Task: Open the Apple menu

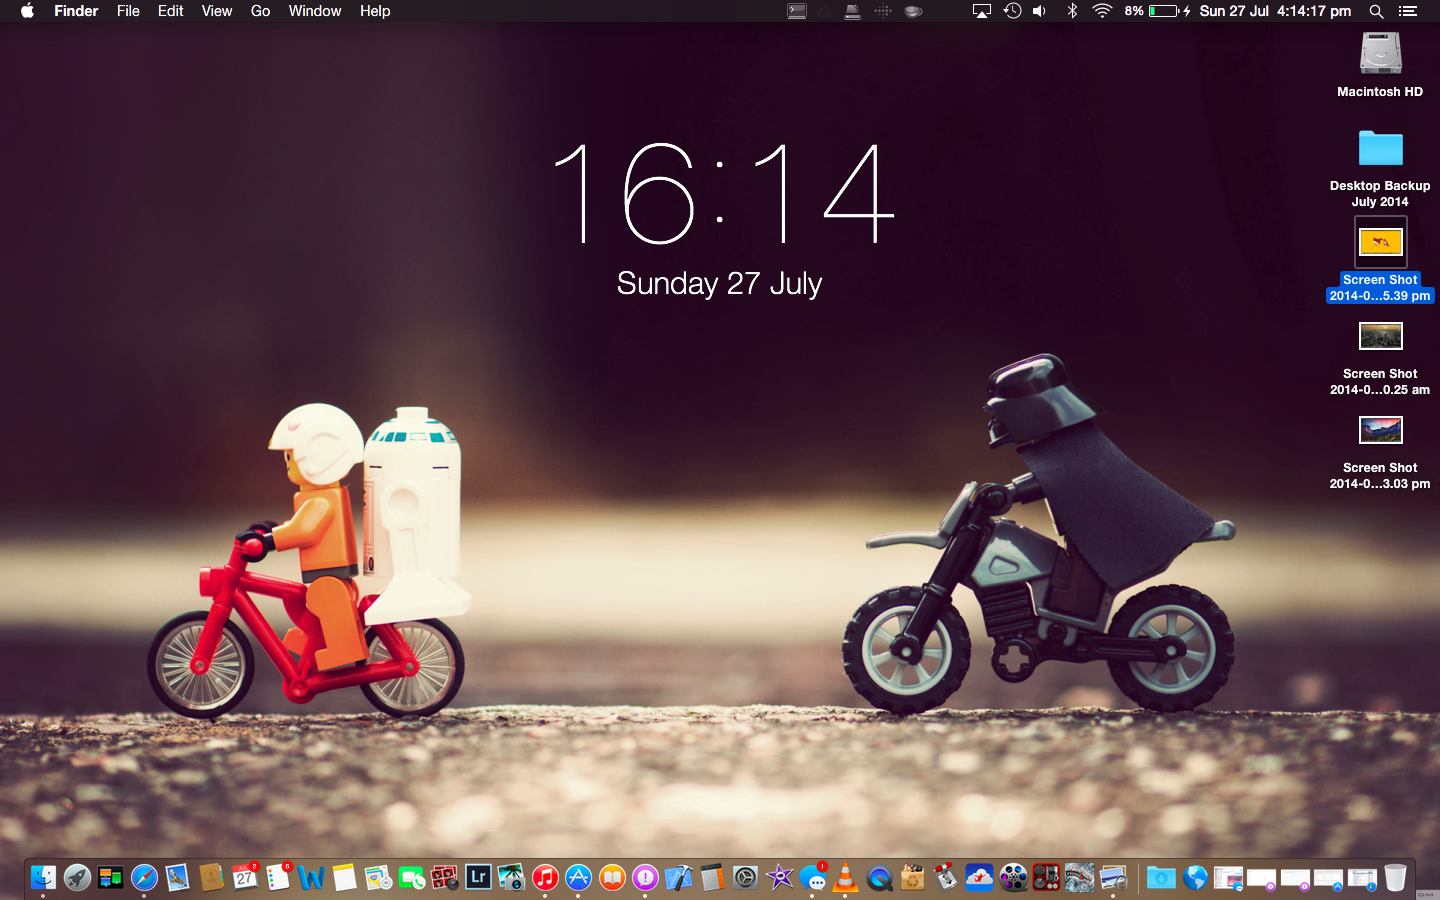Action: coord(27,11)
